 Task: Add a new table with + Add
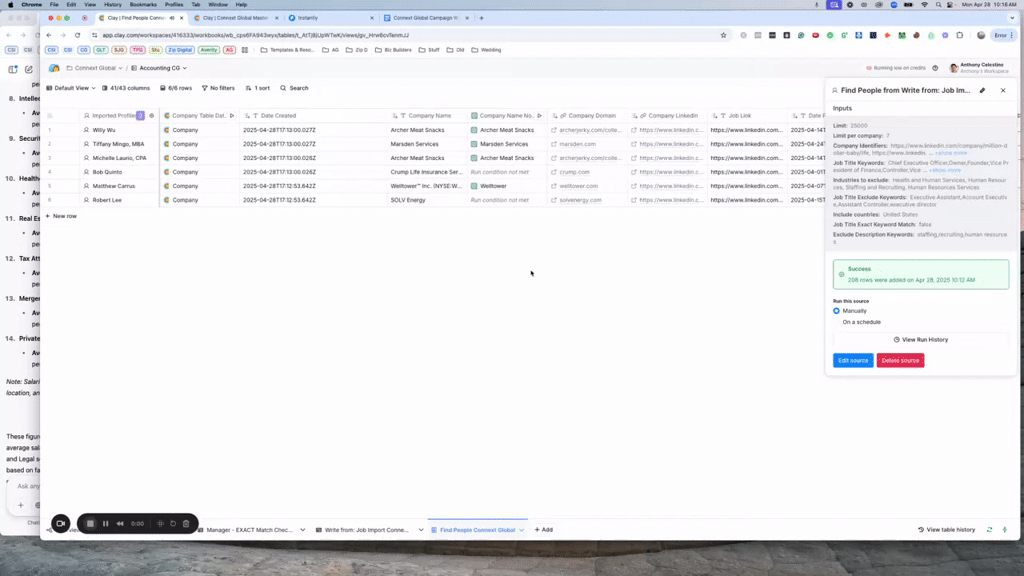click(x=543, y=530)
